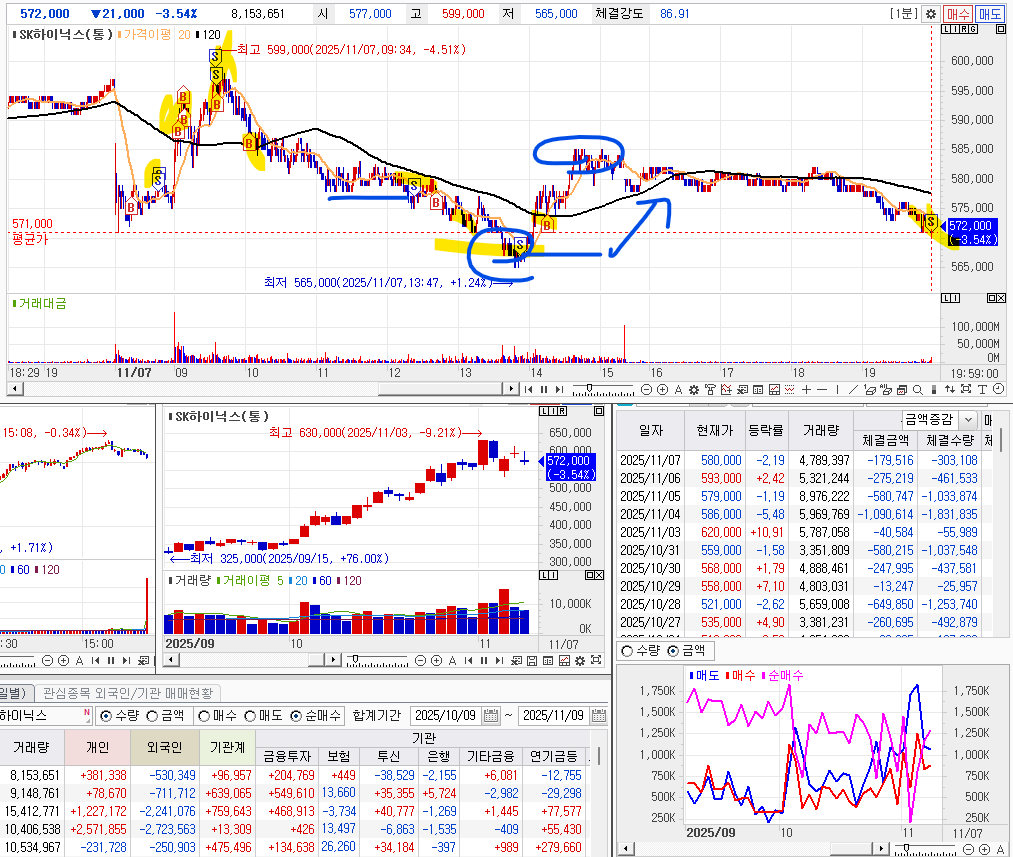1013x857 pixels.
Task: Click 개인 column header
Action: coord(98,748)
